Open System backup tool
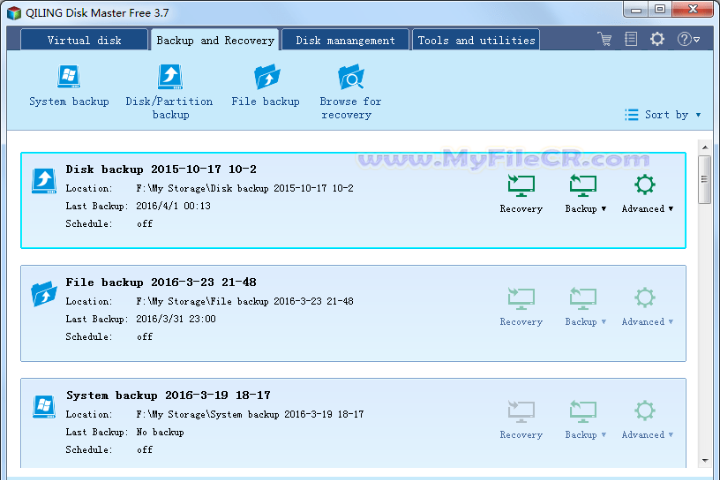 click(69, 86)
